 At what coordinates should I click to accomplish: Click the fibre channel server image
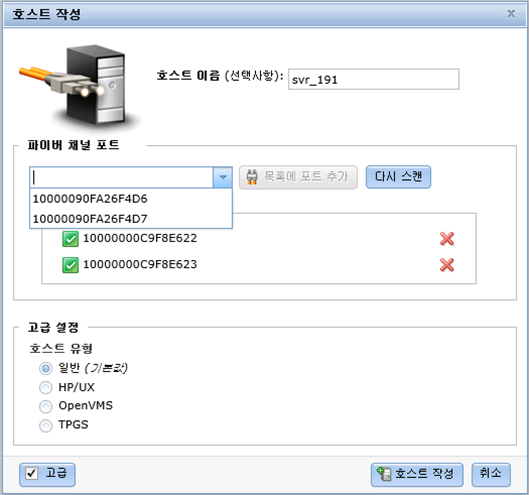[79, 86]
